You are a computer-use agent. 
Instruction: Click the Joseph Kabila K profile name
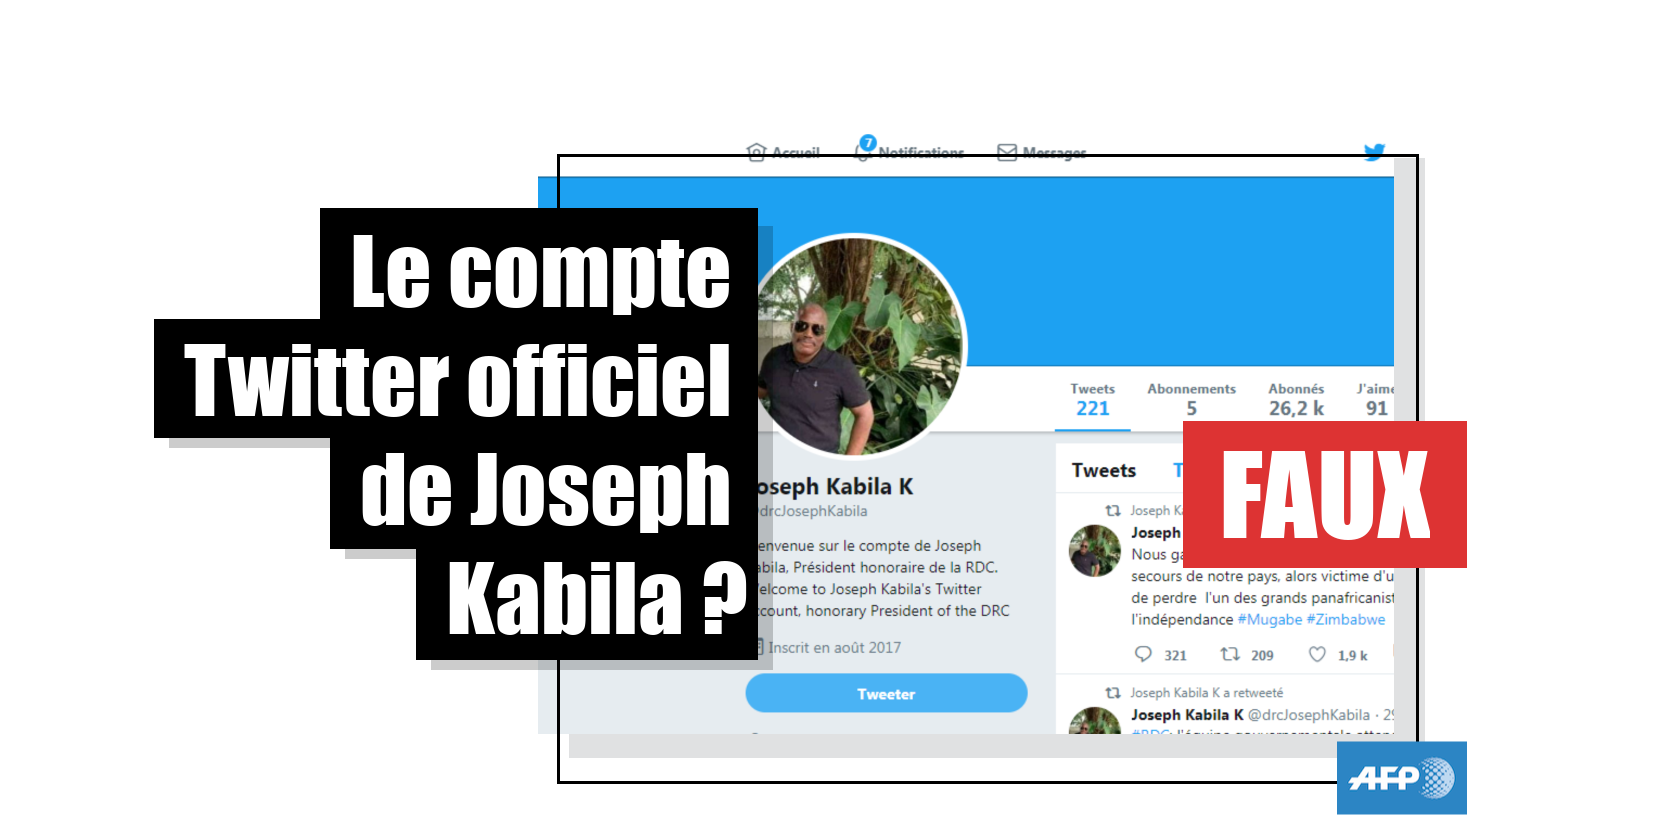point(834,487)
